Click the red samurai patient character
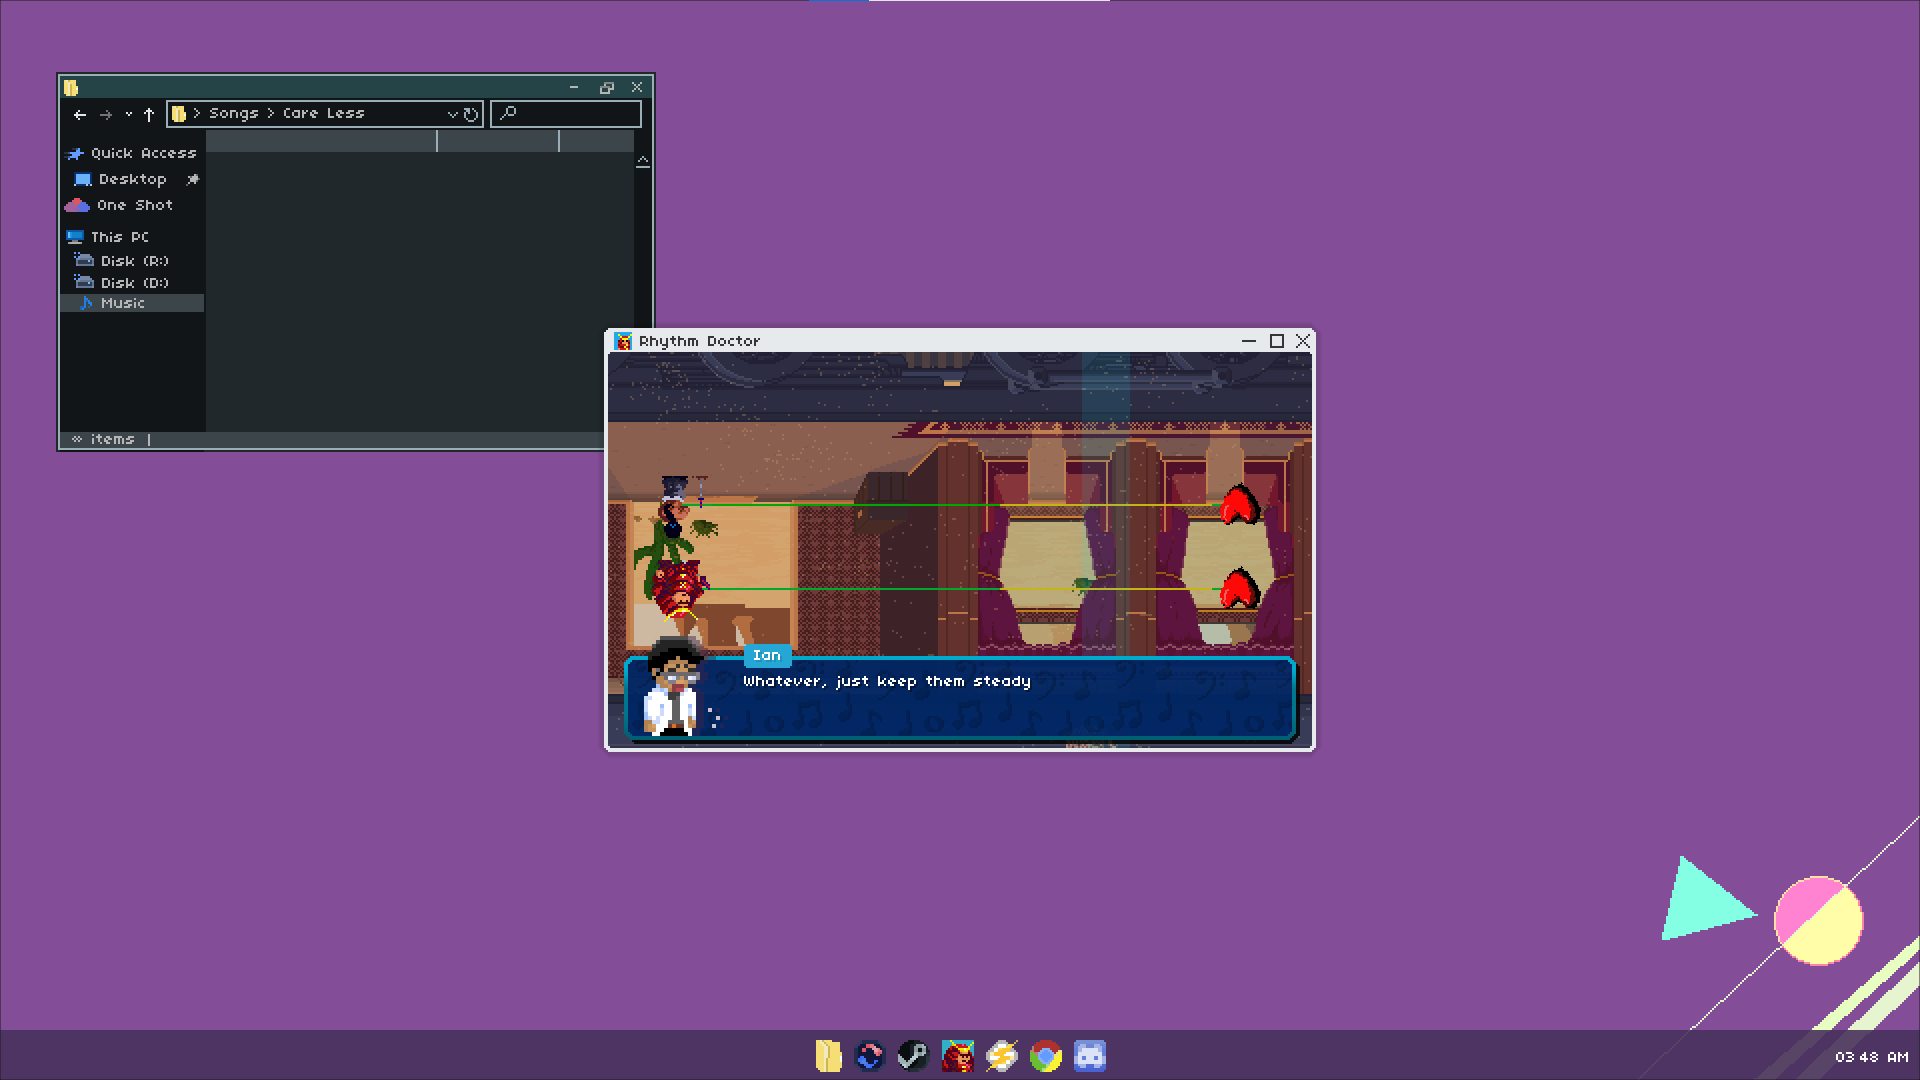This screenshot has width=1920, height=1080. [679, 589]
